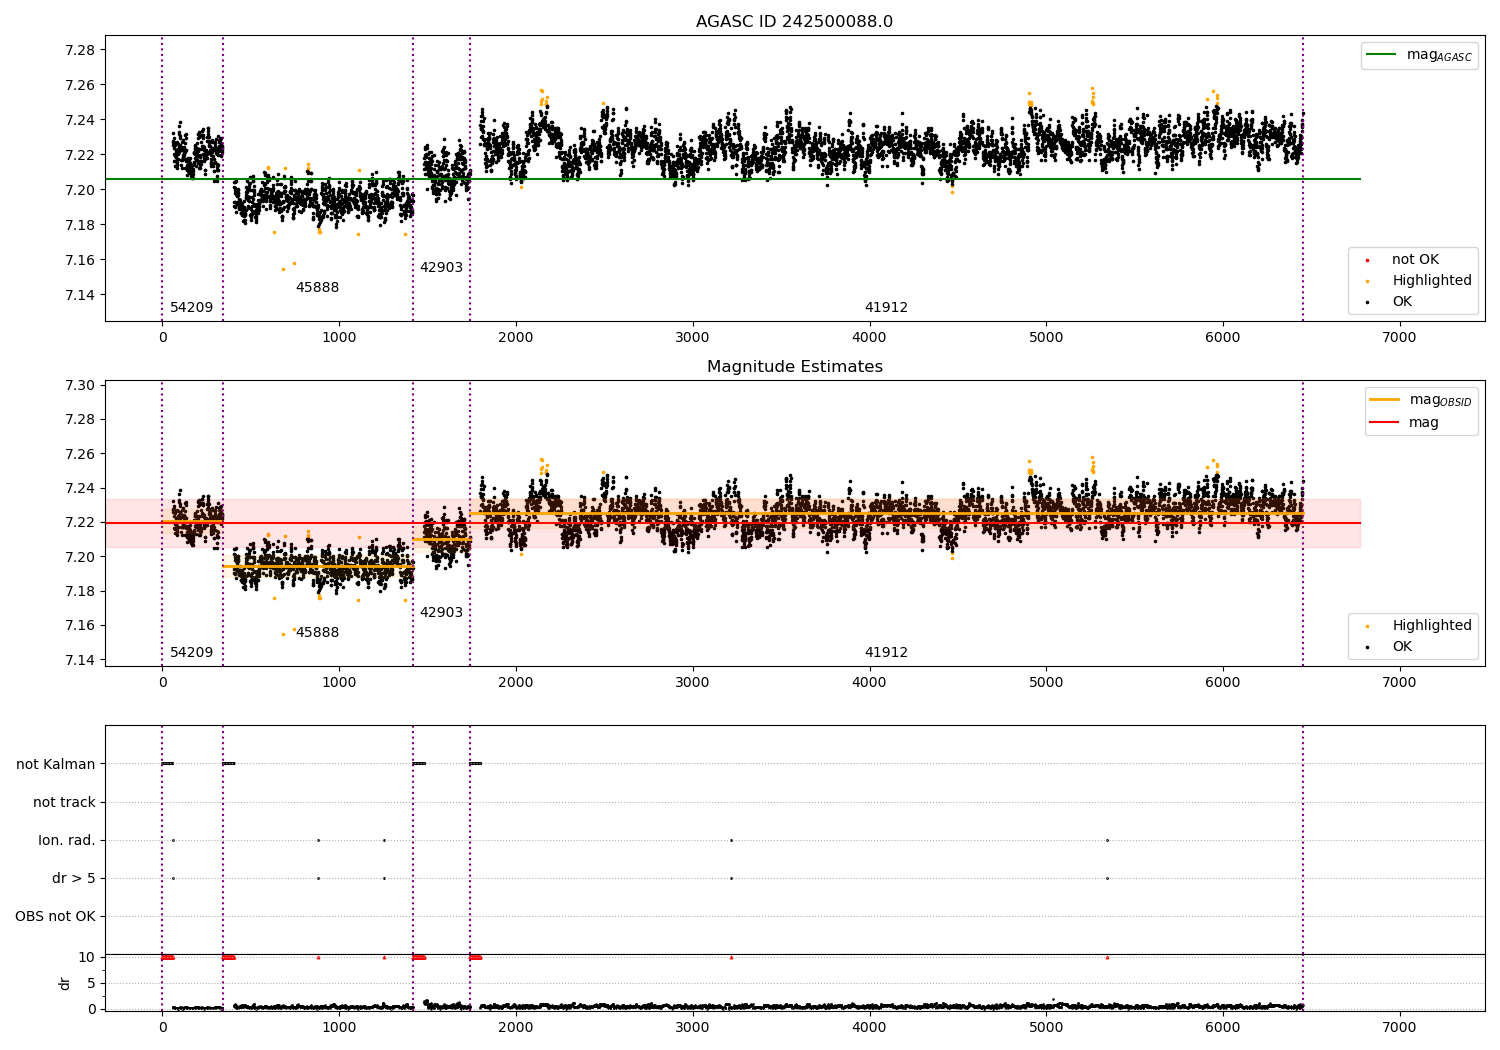Image resolution: width=1500 pixels, height=1050 pixels.
Task: Select OBSID label 42903 in top plot
Action: pyautogui.click(x=441, y=268)
